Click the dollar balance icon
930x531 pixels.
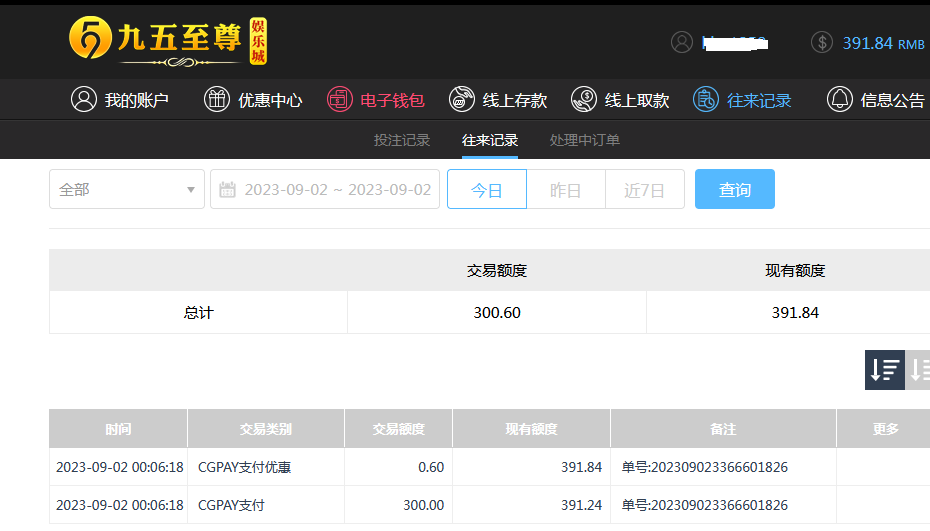tap(821, 42)
